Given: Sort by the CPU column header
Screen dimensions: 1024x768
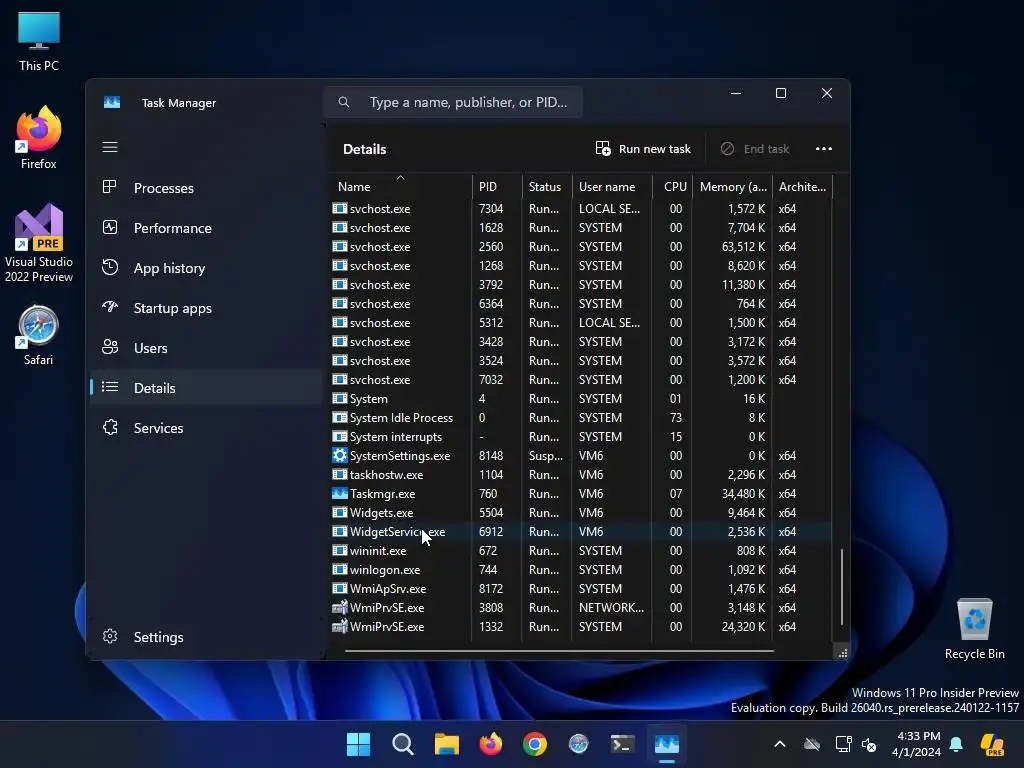Looking at the screenshot, I should [673, 186].
